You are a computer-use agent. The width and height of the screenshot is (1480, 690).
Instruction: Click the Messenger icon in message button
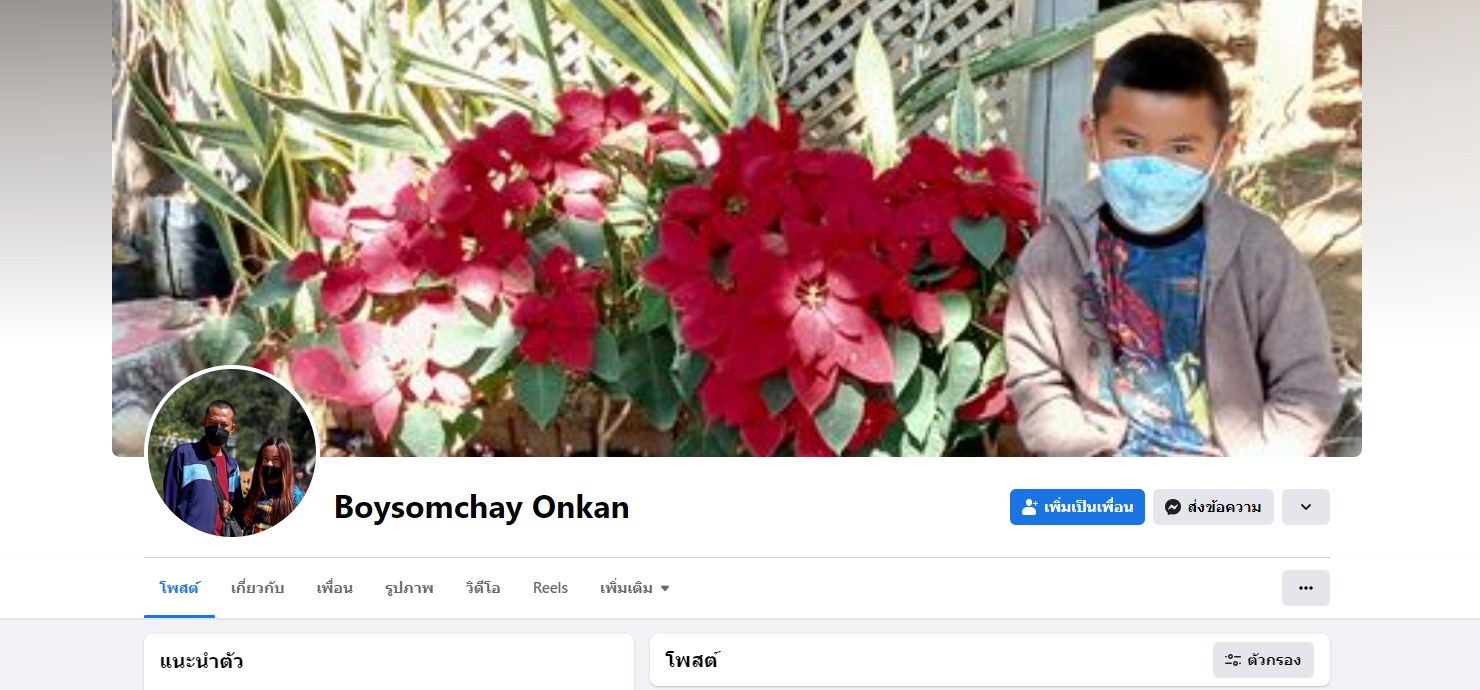coord(1173,507)
